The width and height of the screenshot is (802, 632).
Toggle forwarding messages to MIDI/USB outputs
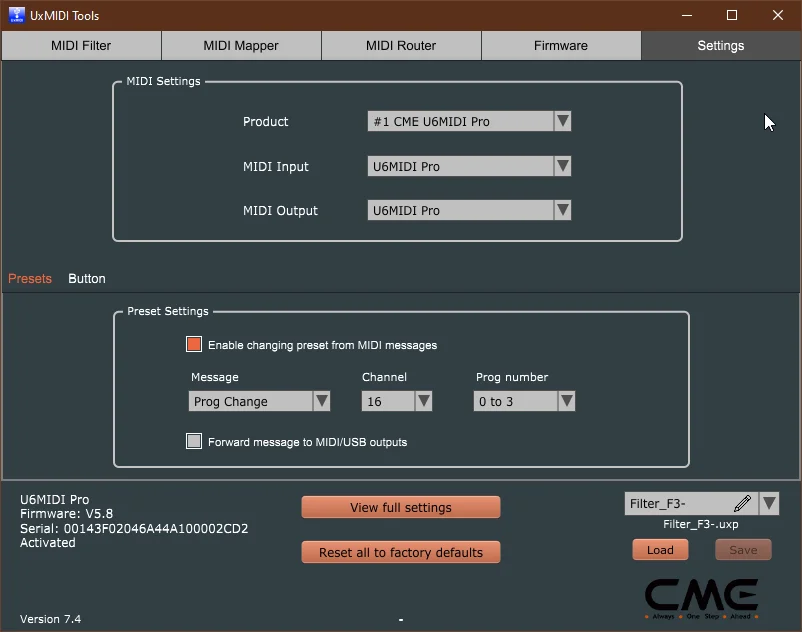pos(194,441)
